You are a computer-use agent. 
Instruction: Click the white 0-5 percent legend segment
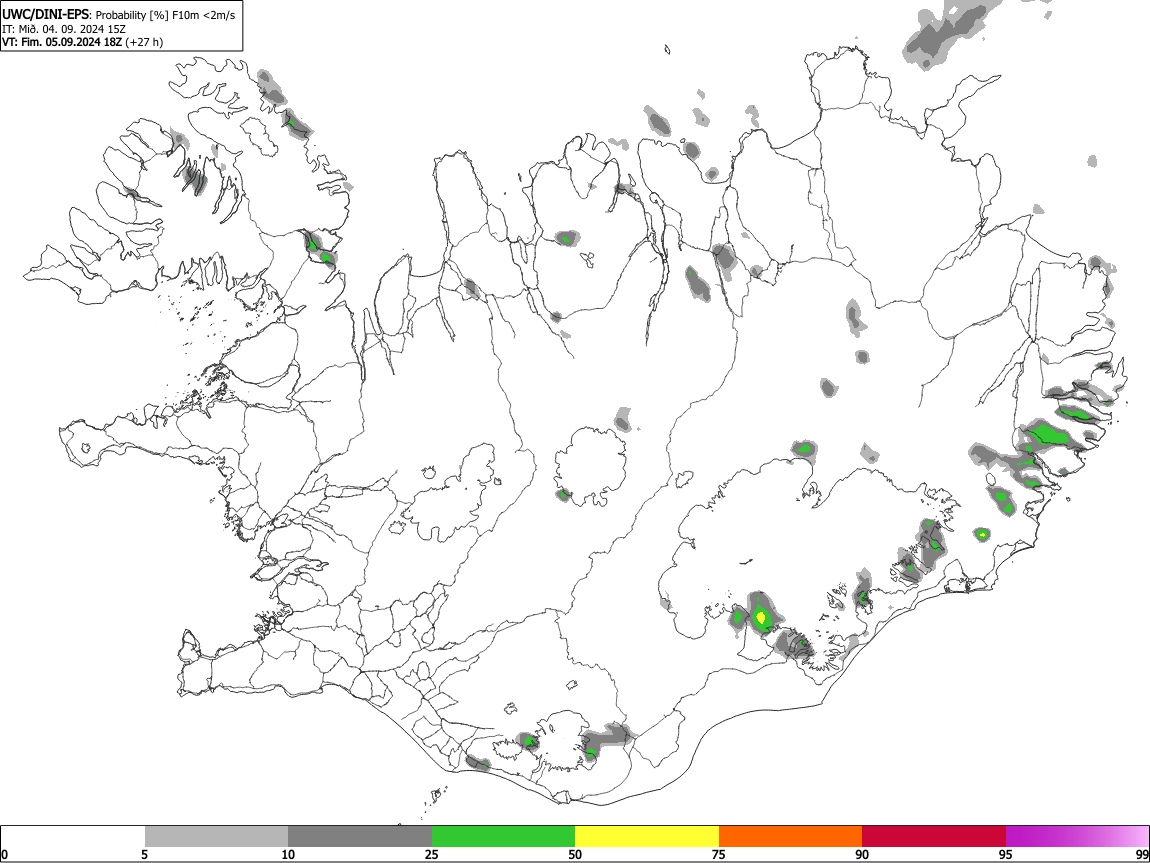[x=73, y=837]
